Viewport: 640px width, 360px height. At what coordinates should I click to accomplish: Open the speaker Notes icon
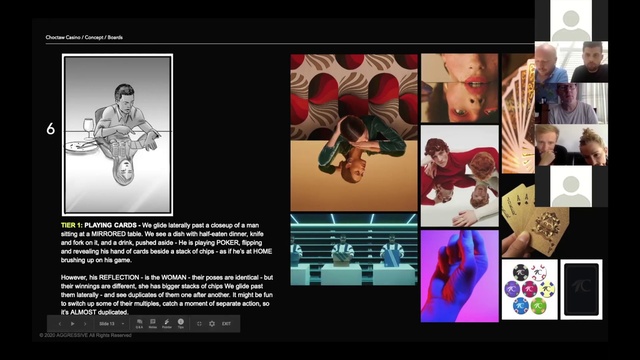pyautogui.click(x=153, y=324)
